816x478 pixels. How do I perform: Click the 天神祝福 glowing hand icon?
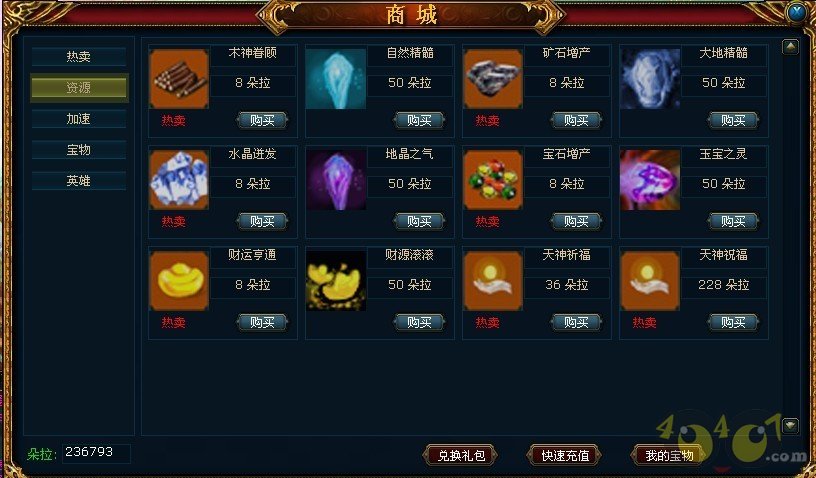[x=650, y=281]
